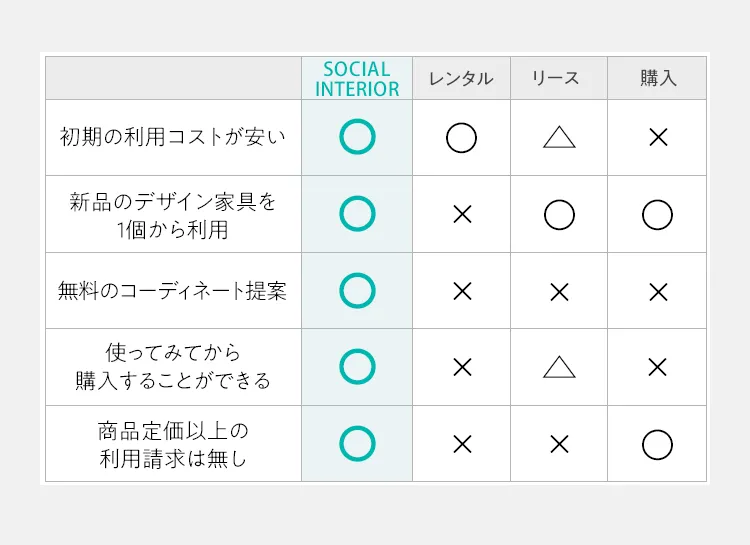Screen dimensions: 750x545
Task: Click the 初期の利用コストが安い row label
Action: tap(173, 137)
